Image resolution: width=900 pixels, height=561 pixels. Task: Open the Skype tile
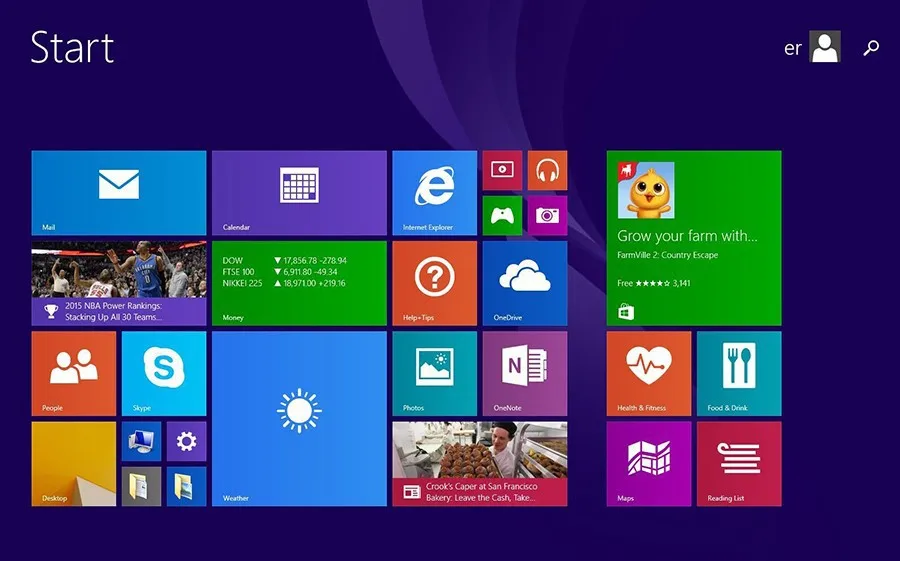[x=163, y=373]
